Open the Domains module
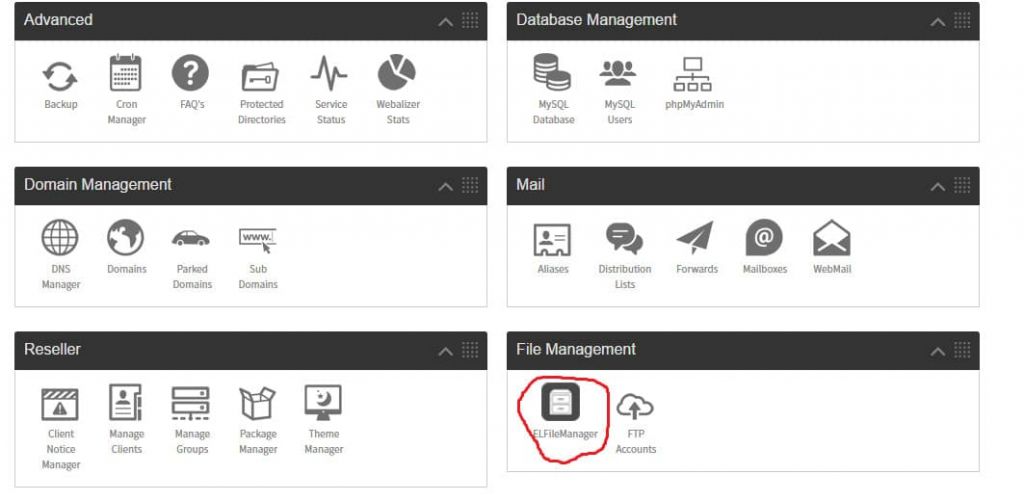This screenshot has width=1024, height=501. click(126, 248)
